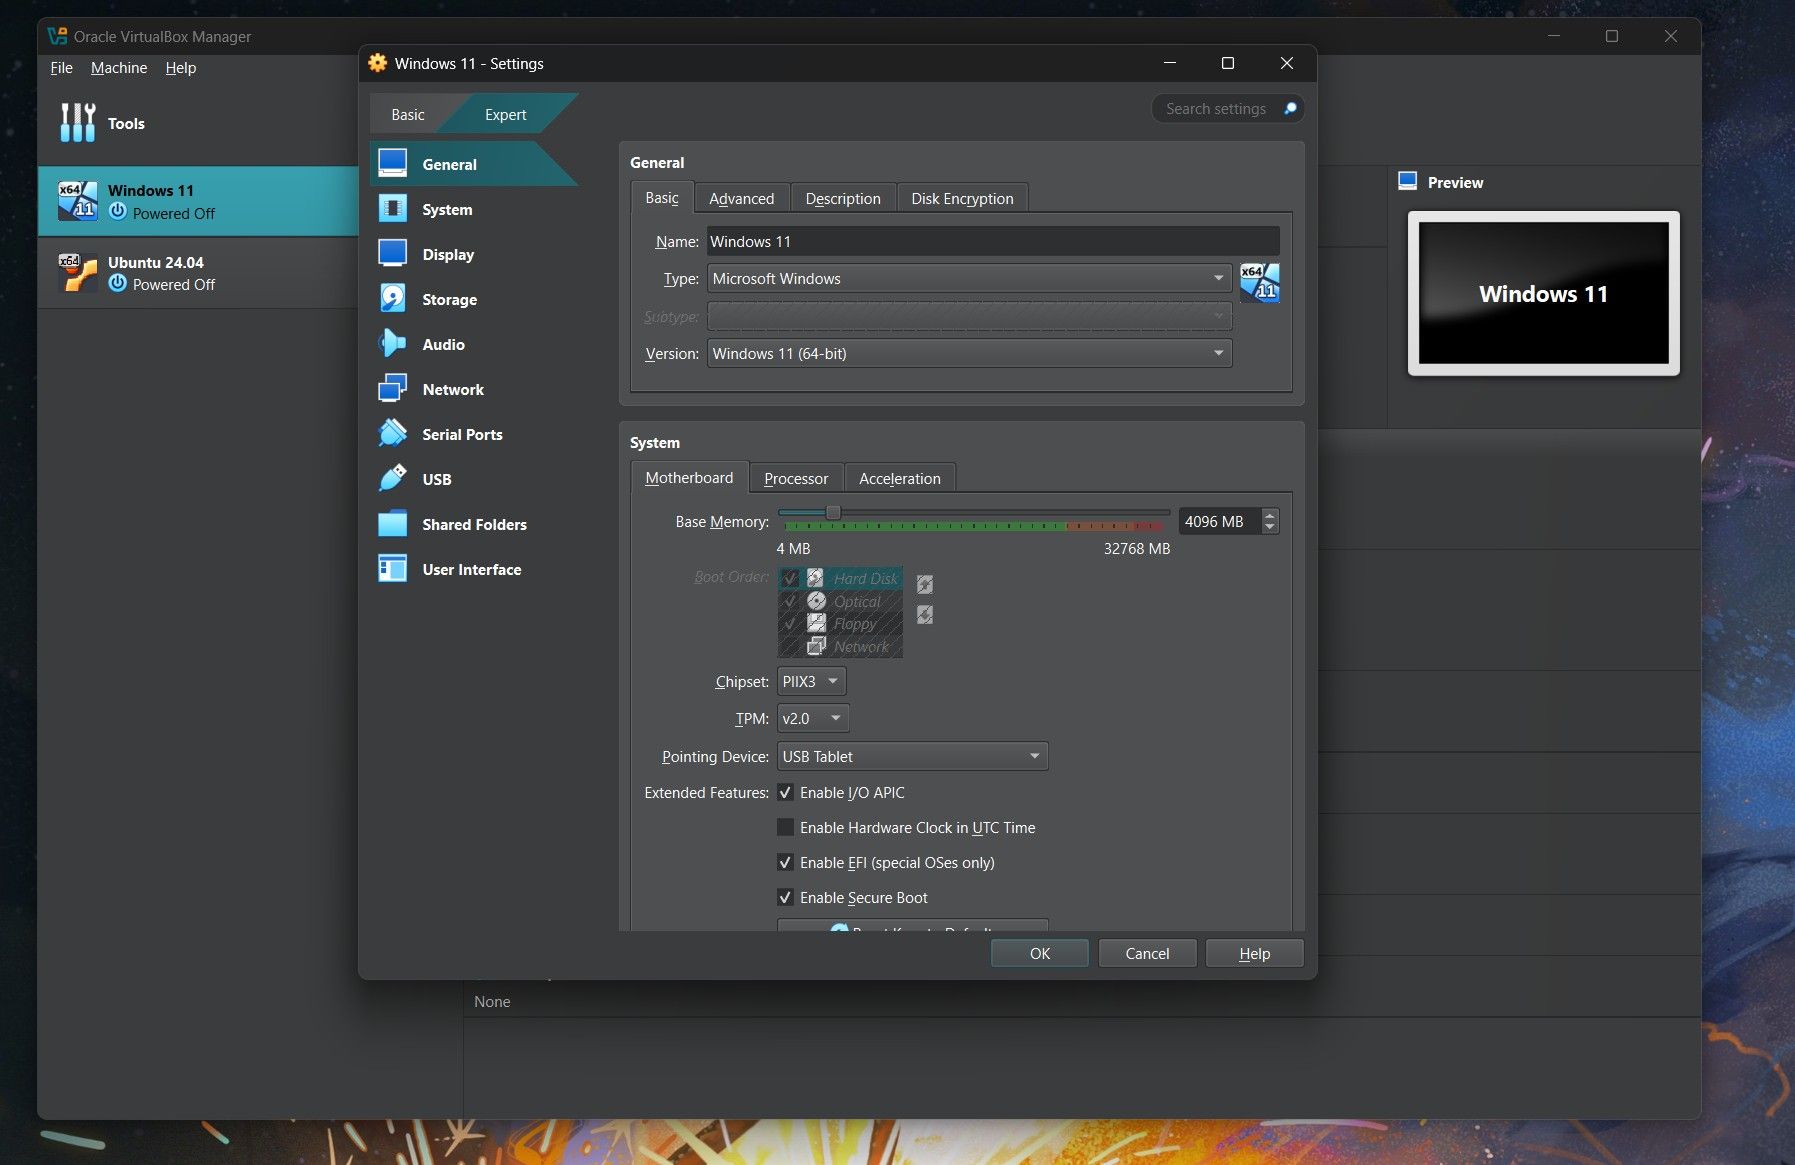Click the Base Memory slider handle
The height and width of the screenshot is (1165, 1795).
pos(833,513)
